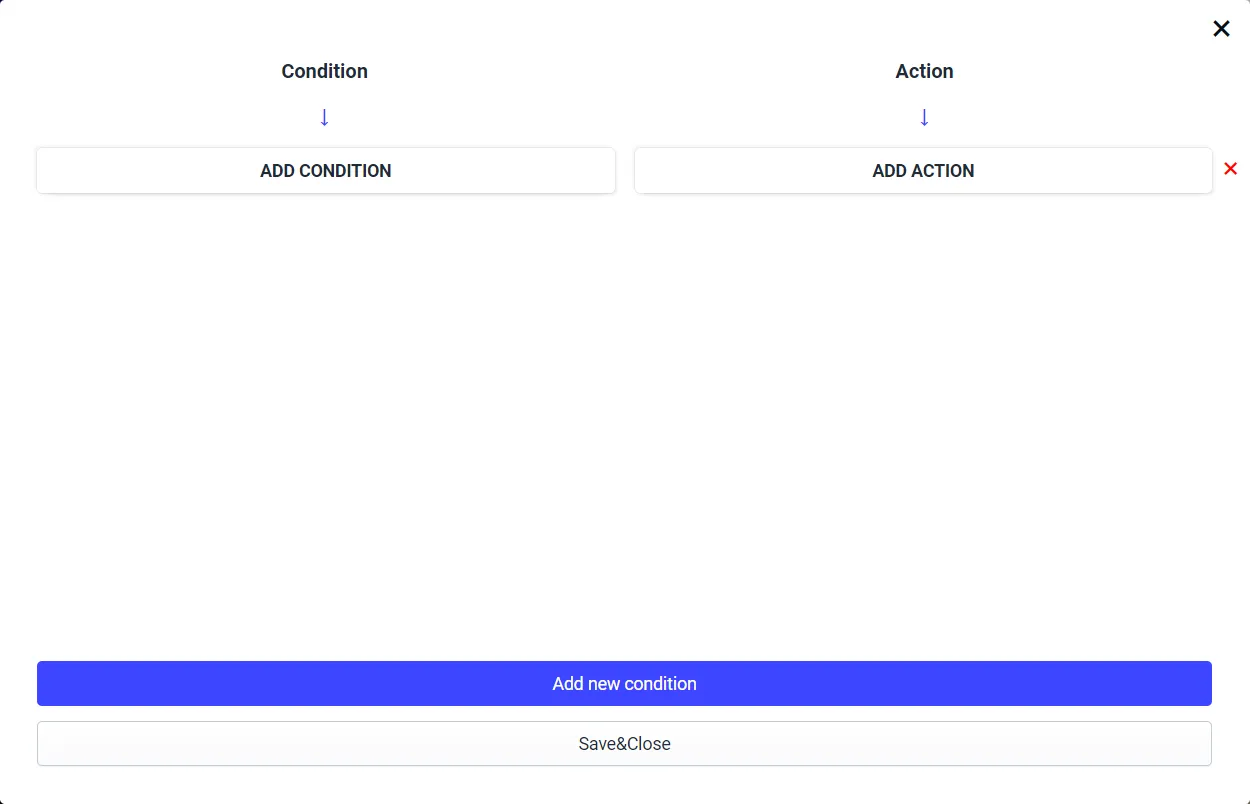Click the Condition column header

(x=324, y=71)
